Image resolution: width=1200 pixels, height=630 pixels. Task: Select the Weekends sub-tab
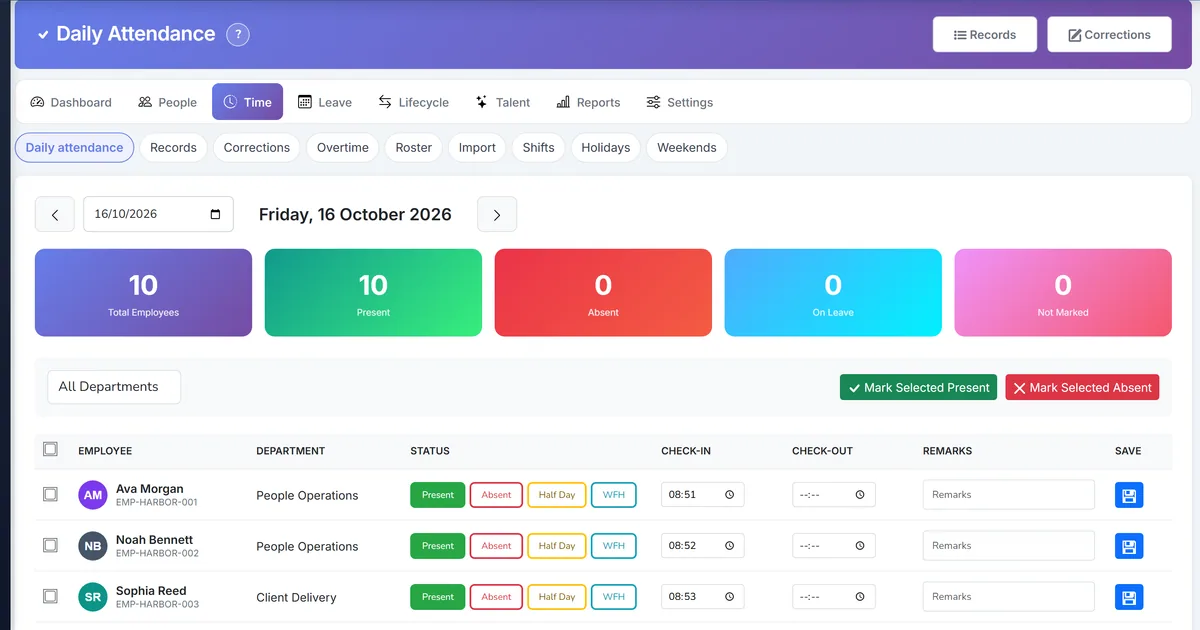tap(687, 147)
